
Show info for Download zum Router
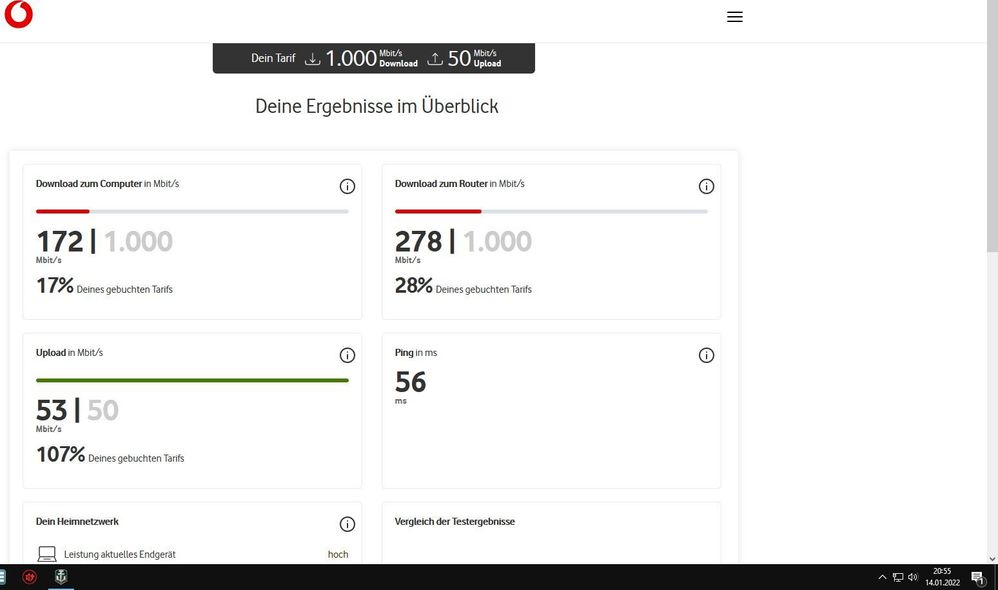tap(706, 186)
